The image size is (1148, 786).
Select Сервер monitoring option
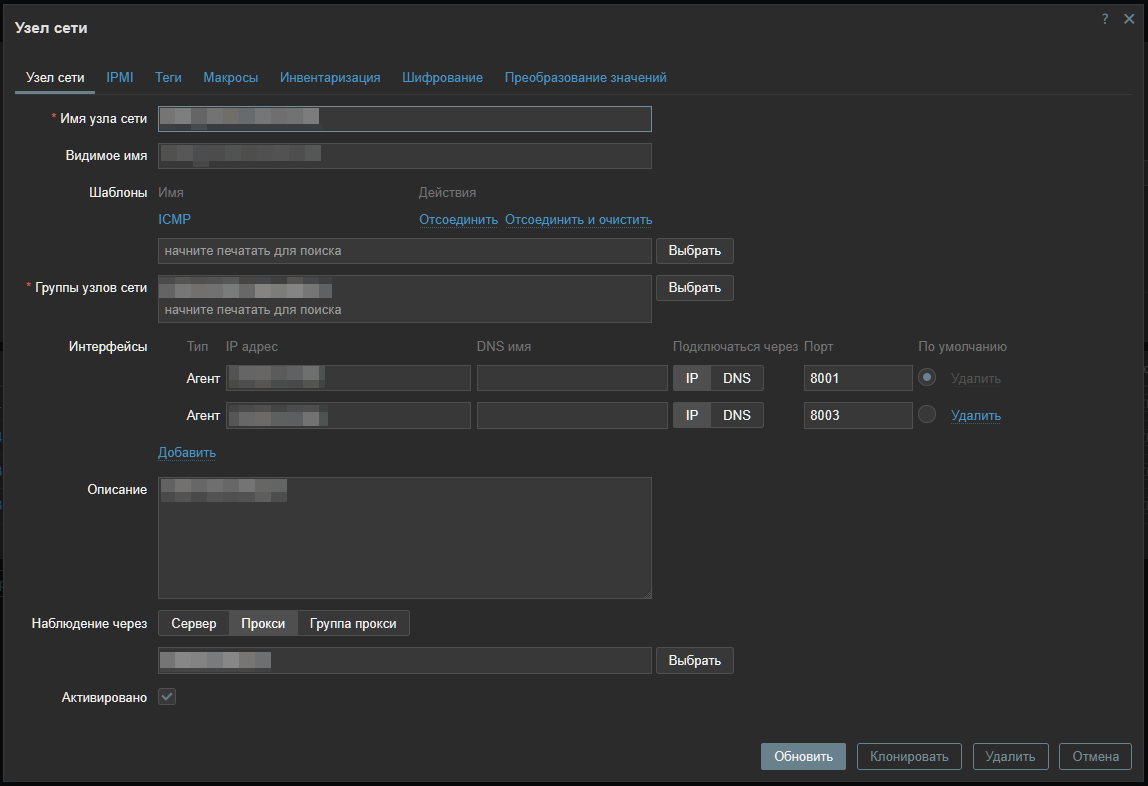tap(194, 623)
